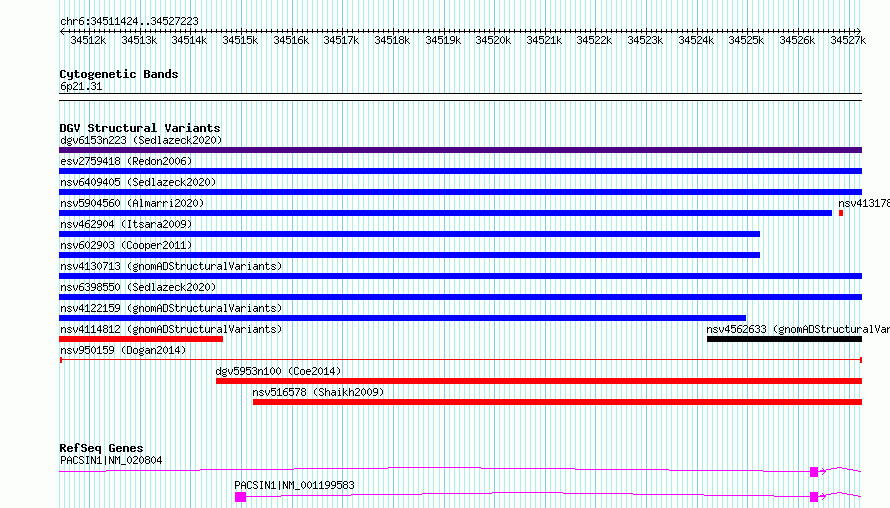Select nsv4130713 (gnomADStructuralVariants) label
Image resolution: width=890 pixels, height=508 pixels.
[x=171, y=266]
